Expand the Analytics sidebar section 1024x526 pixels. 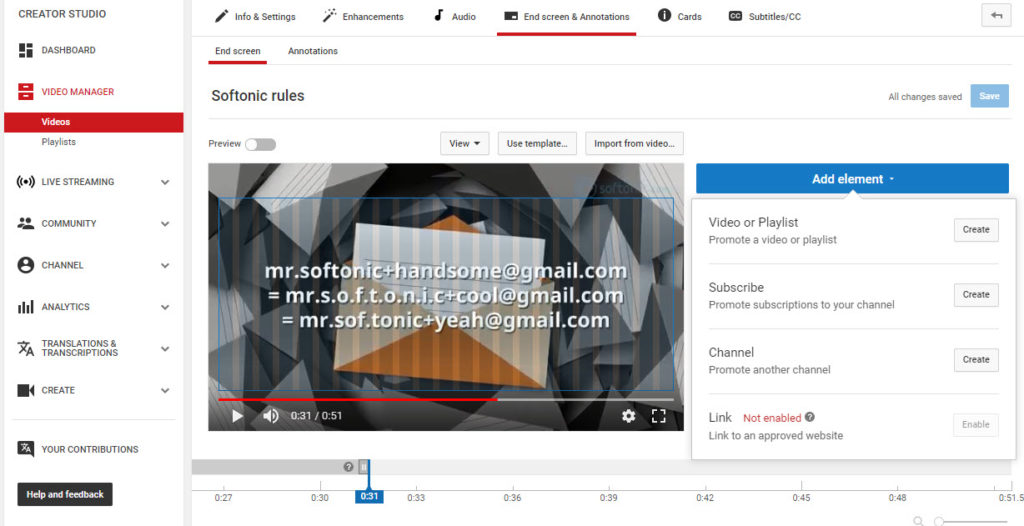point(165,307)
